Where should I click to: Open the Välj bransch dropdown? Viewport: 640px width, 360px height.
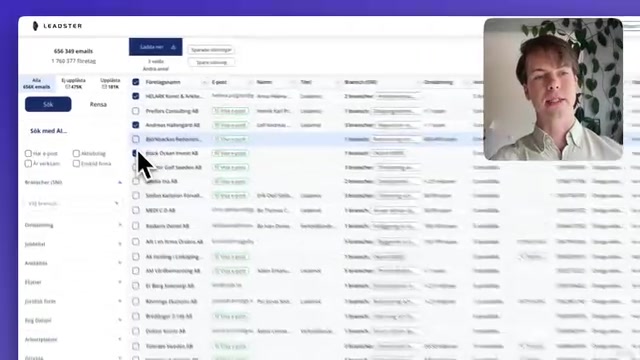click(73, 203)
